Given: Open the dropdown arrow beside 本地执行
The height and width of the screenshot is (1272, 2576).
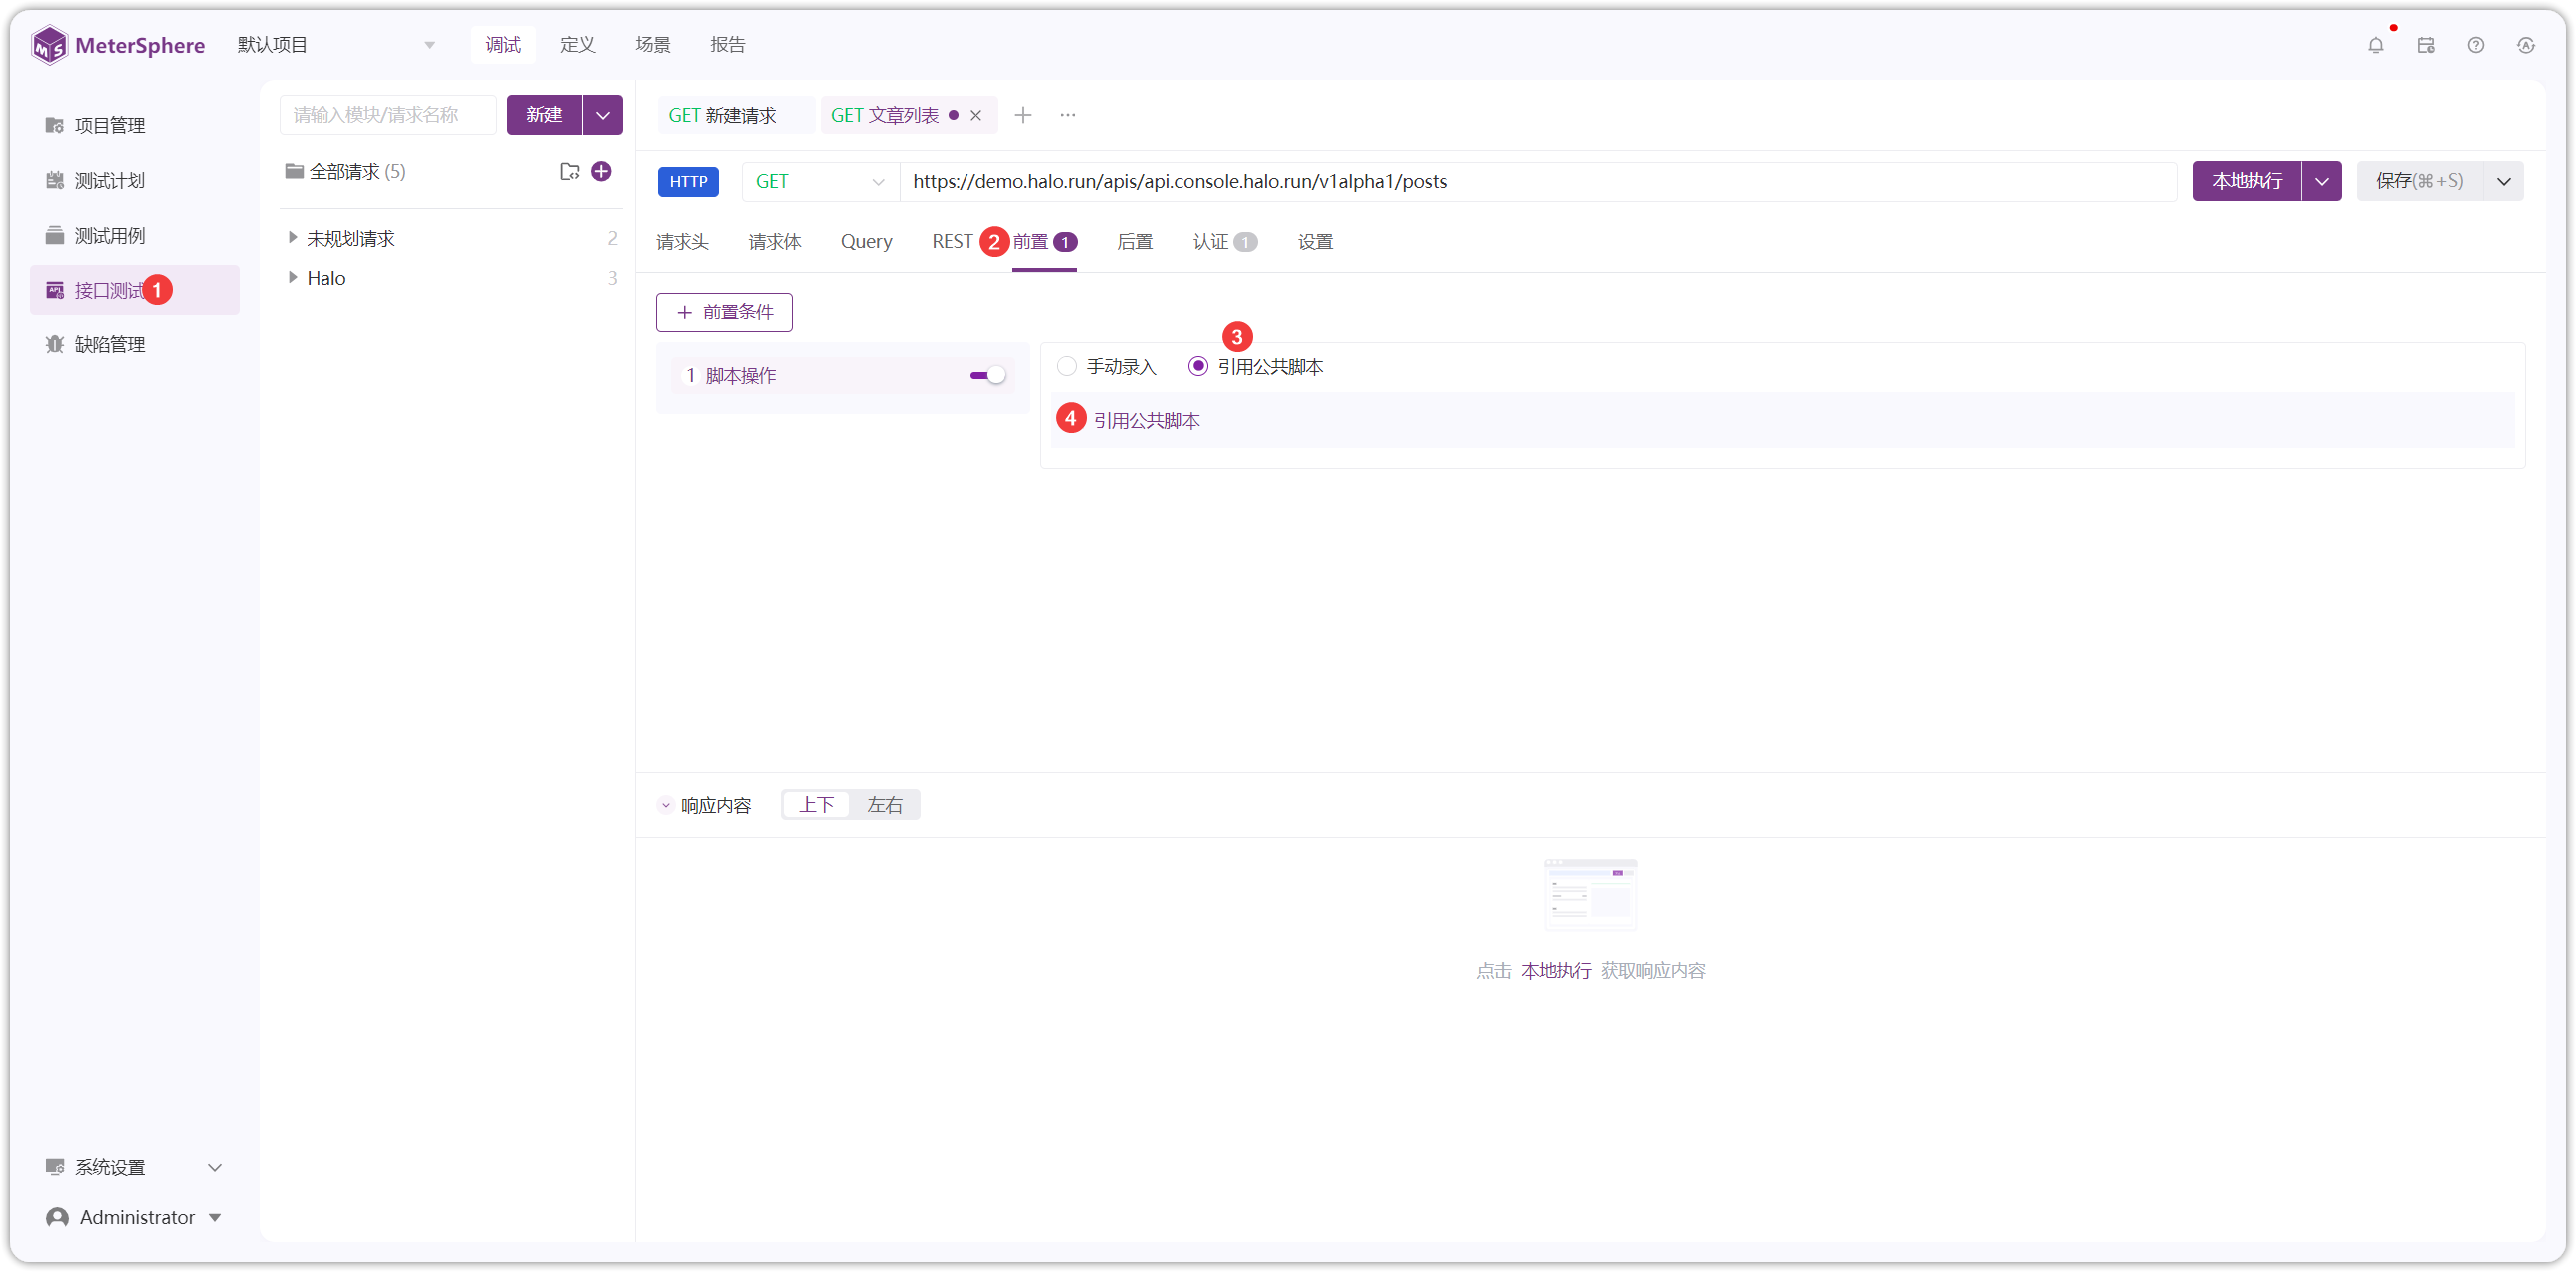Looking at the screenshot, I should (2322, 181).
